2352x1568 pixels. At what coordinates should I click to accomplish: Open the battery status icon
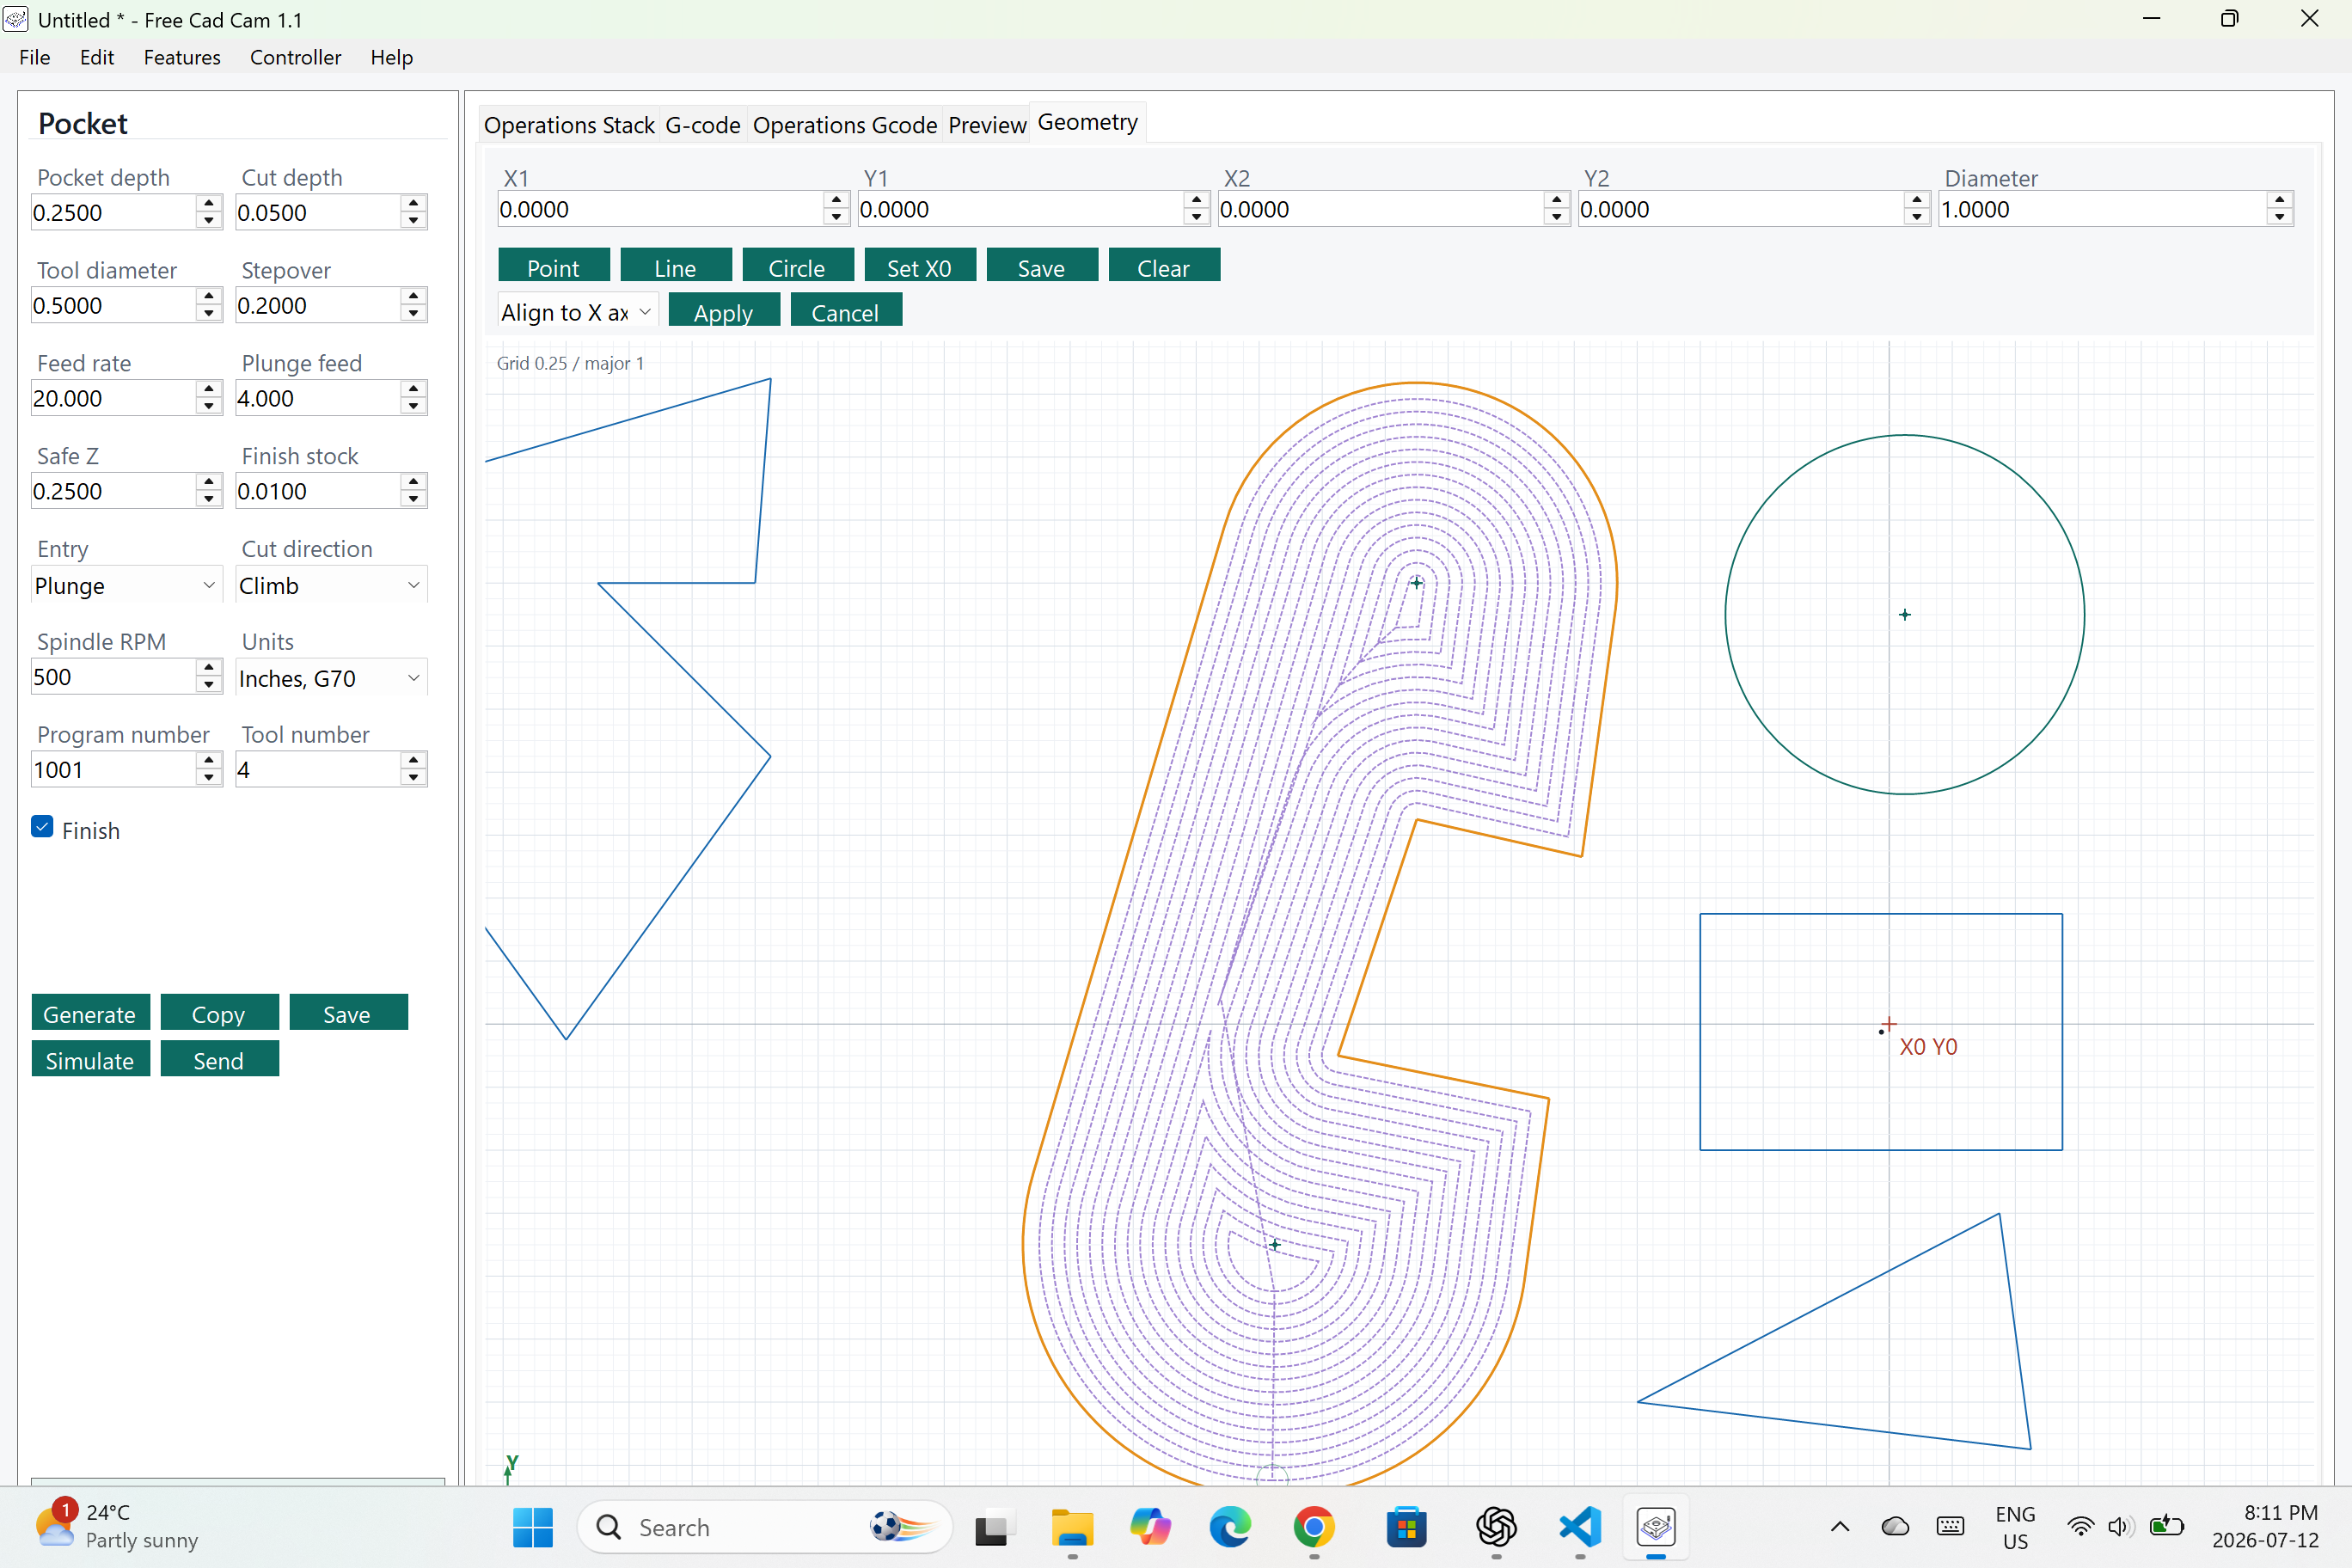pos(2166,1527)
